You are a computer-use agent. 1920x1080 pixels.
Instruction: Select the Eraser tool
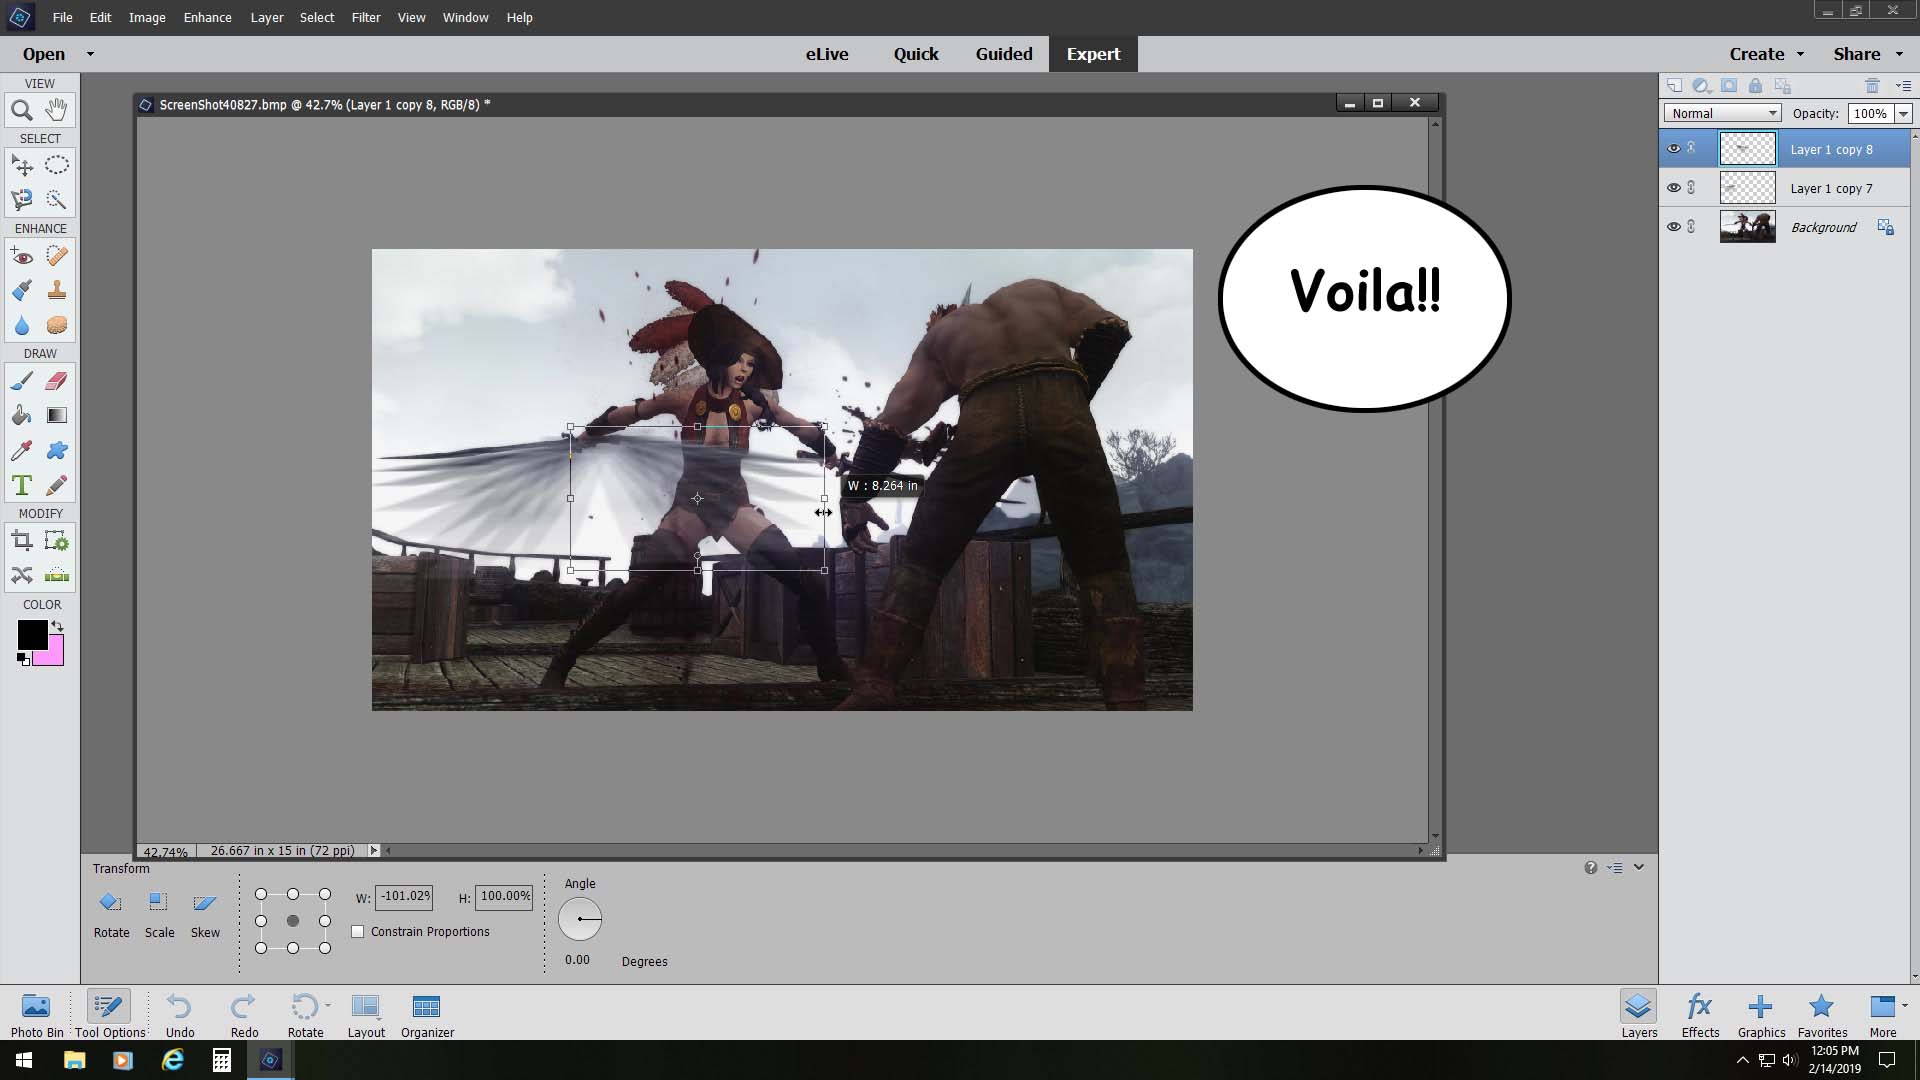click(57, 381)
